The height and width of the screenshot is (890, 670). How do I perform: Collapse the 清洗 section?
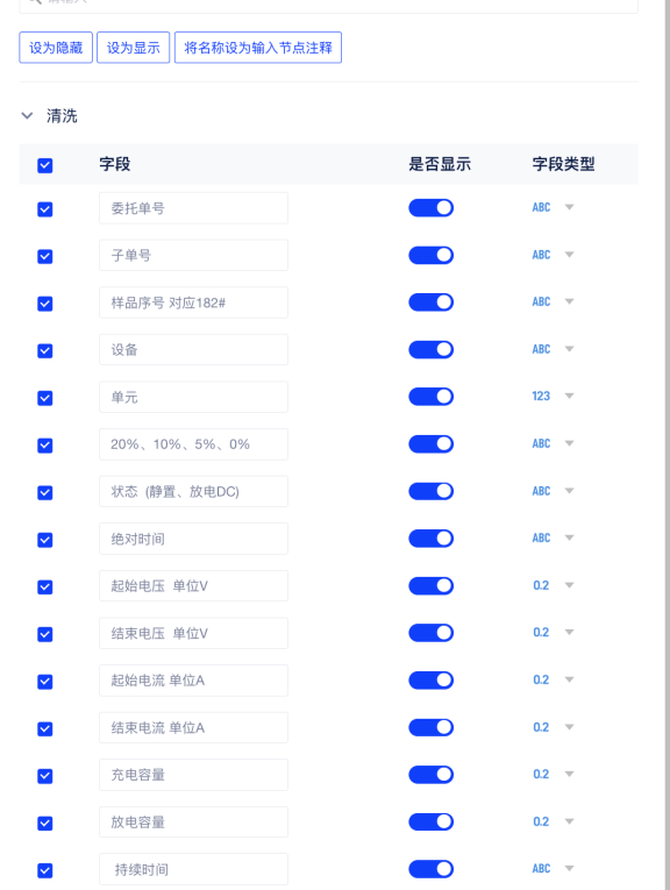click(x=27, y=116)
